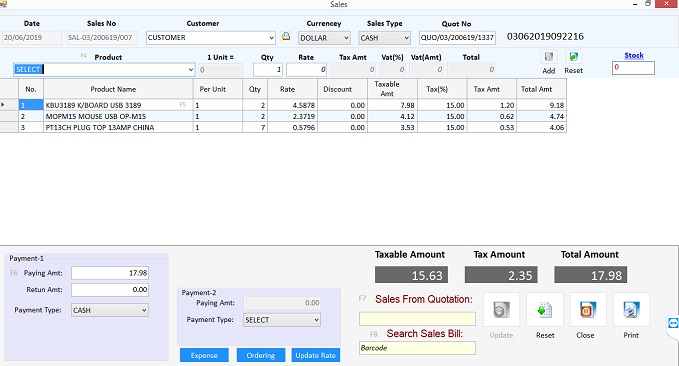Click the bottom Reset sale icon

pos(545,310)
